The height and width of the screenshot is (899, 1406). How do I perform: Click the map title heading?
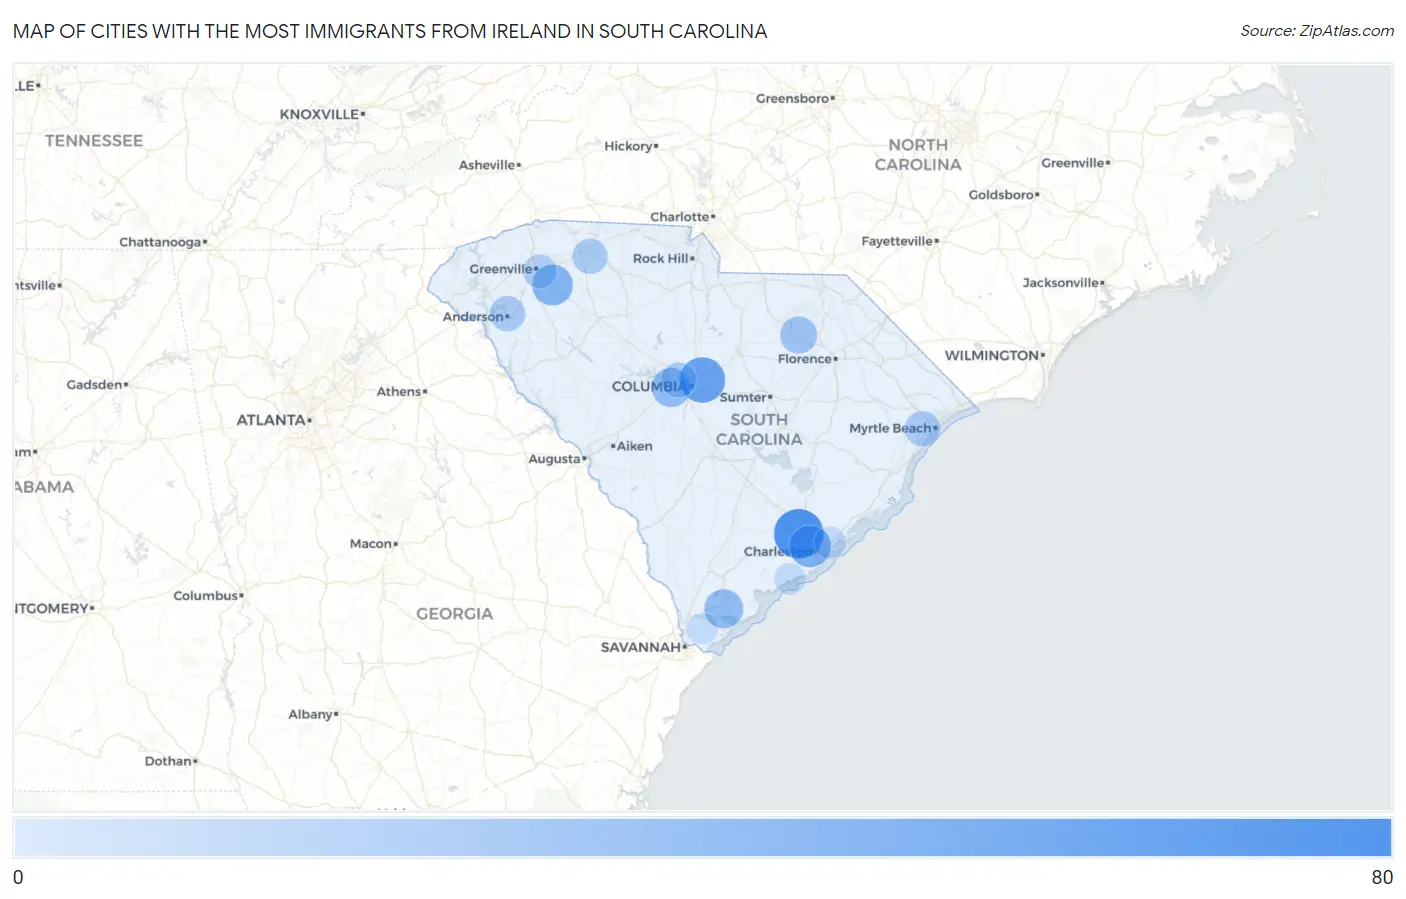[390, 31]
